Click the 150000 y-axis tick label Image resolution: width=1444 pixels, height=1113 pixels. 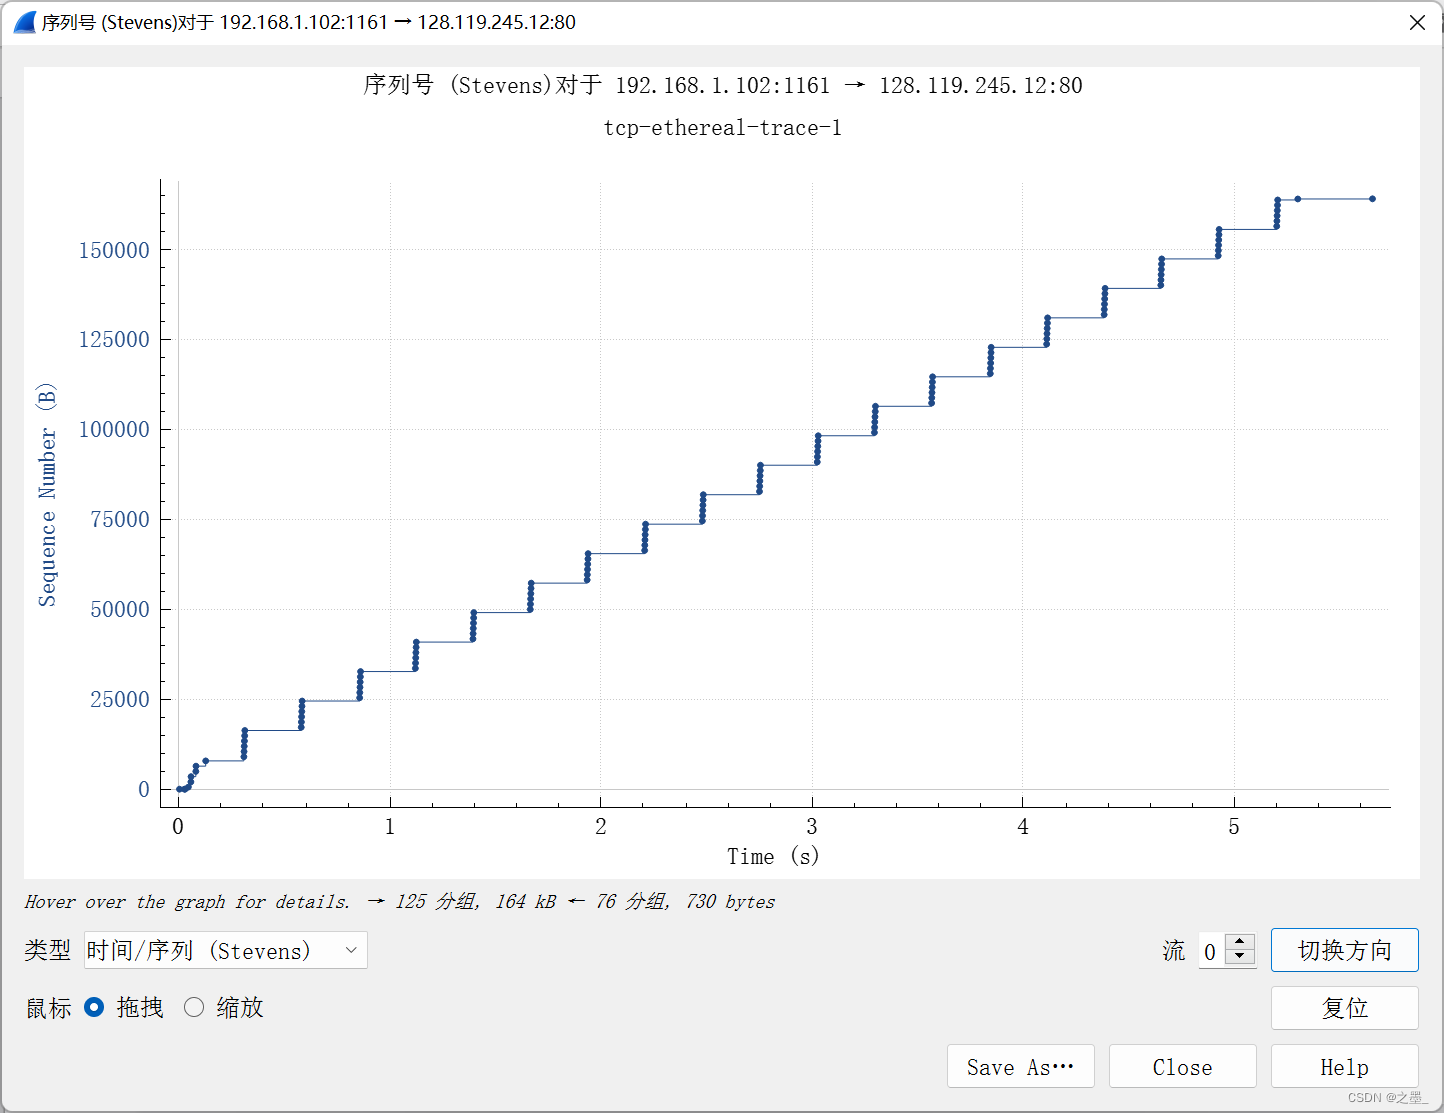(x=114, y=250)
